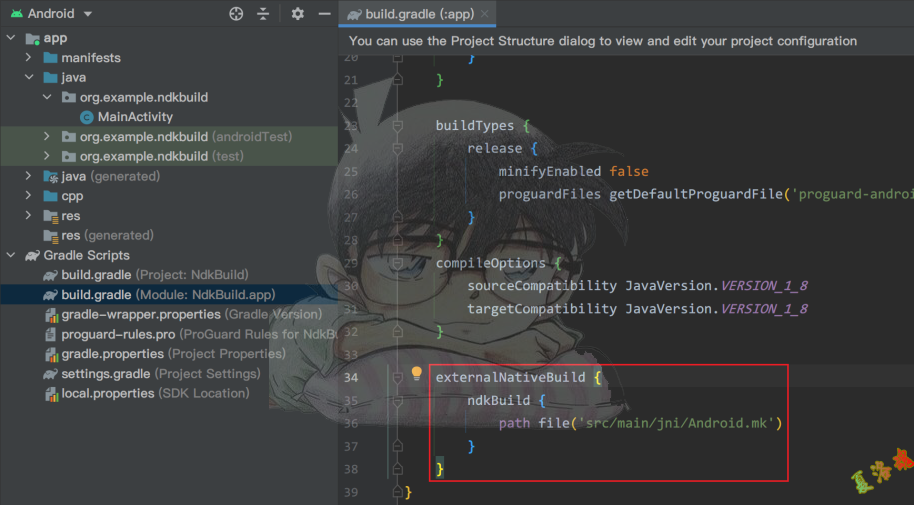This screenshot has height=505, width=914.
Task: Click the settings.gradle elephant icon
Action: pos(51,374)
